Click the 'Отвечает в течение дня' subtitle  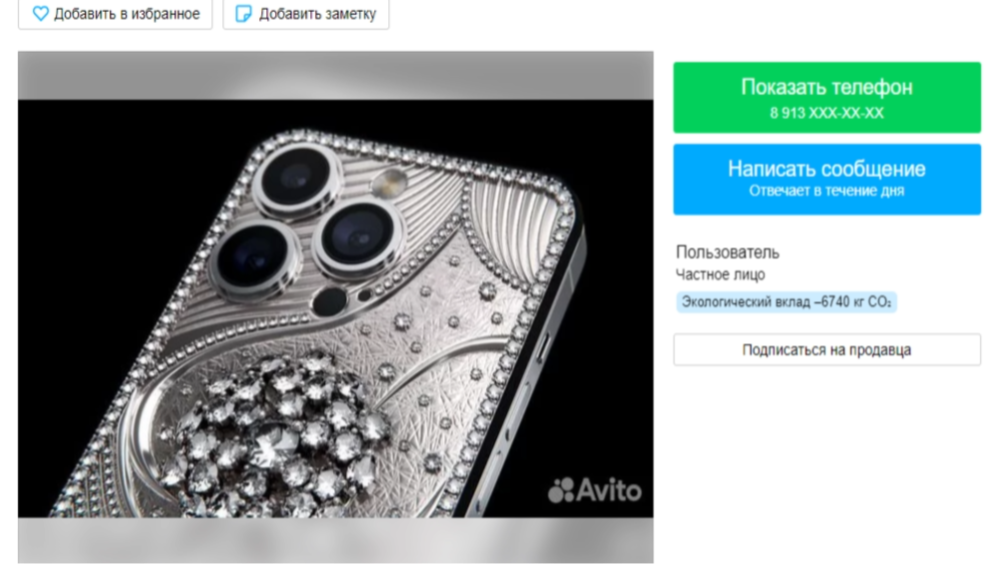(x=826, y=191)
